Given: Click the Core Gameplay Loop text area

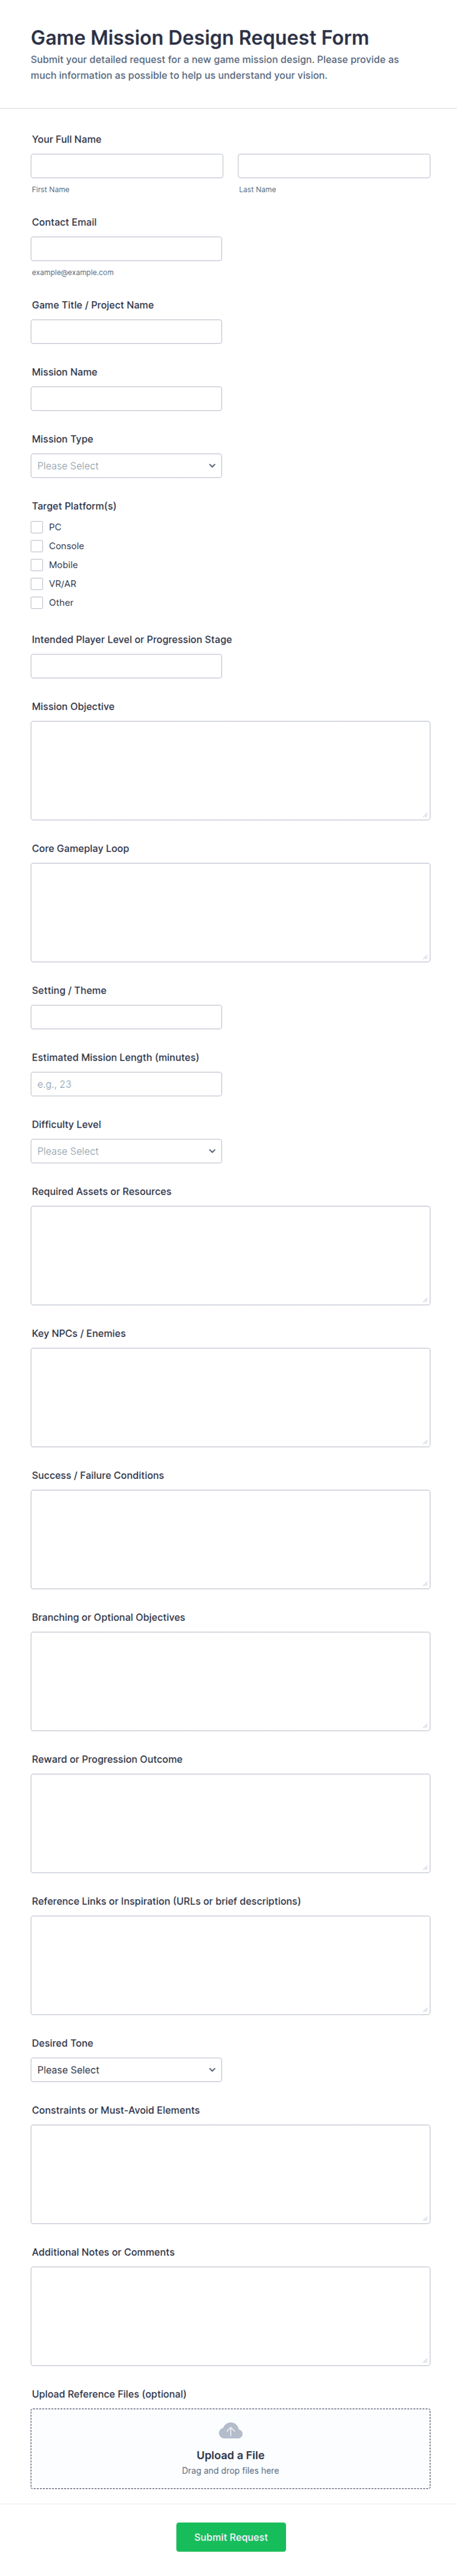Looking at the screenshot, I should (230, 912).
